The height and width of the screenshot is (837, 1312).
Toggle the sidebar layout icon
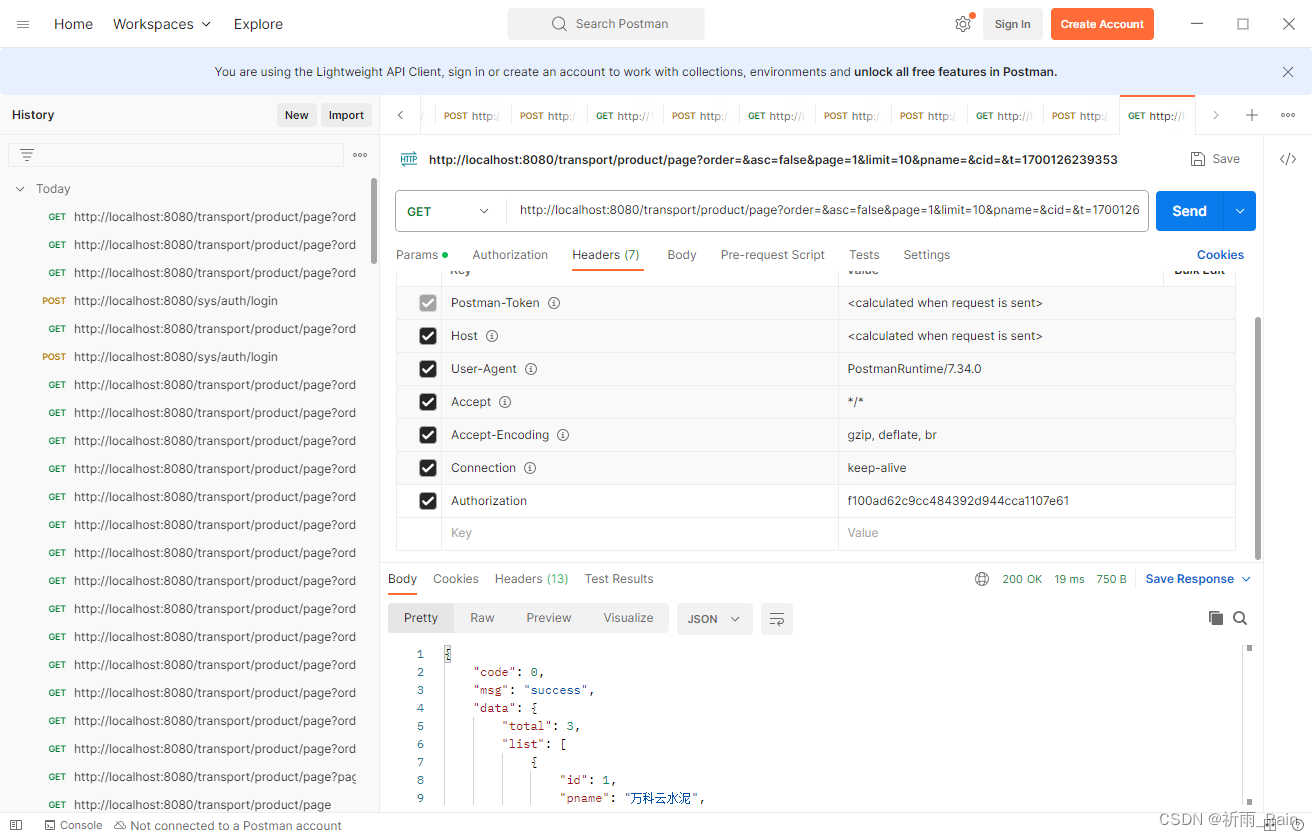tap(16, 825)
